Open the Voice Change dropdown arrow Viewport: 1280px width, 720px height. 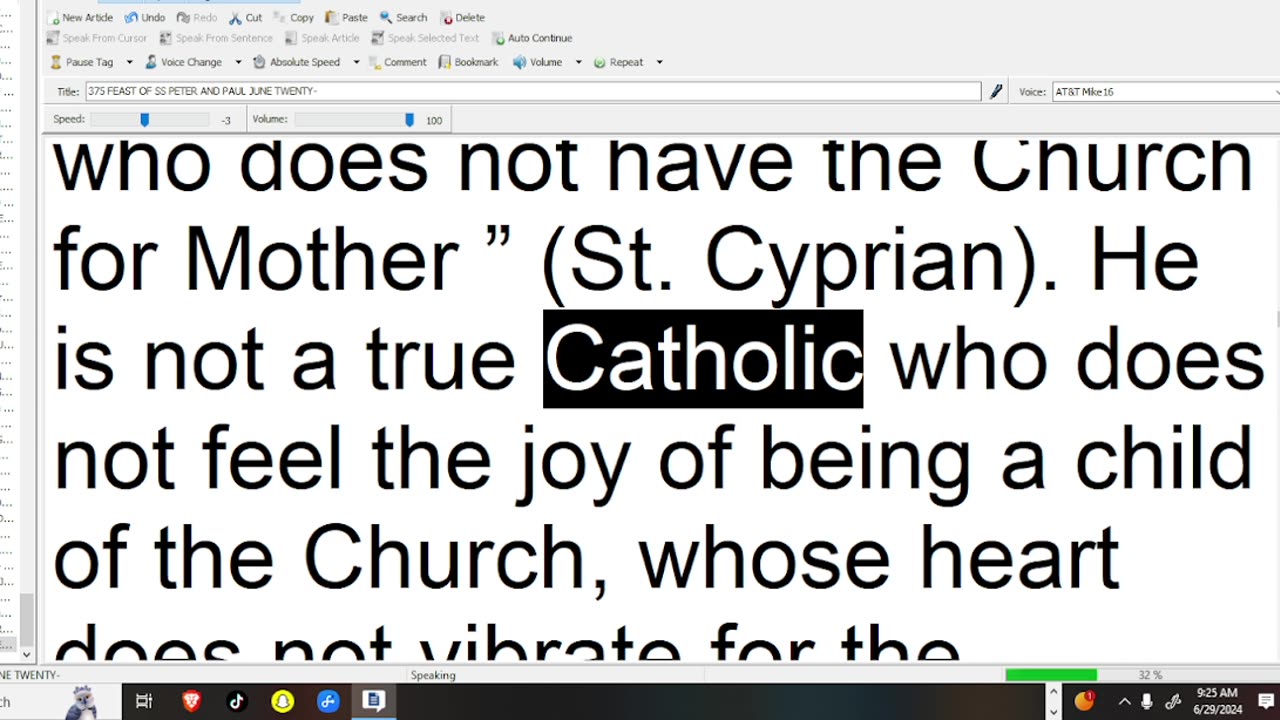(x=238, y=62)
